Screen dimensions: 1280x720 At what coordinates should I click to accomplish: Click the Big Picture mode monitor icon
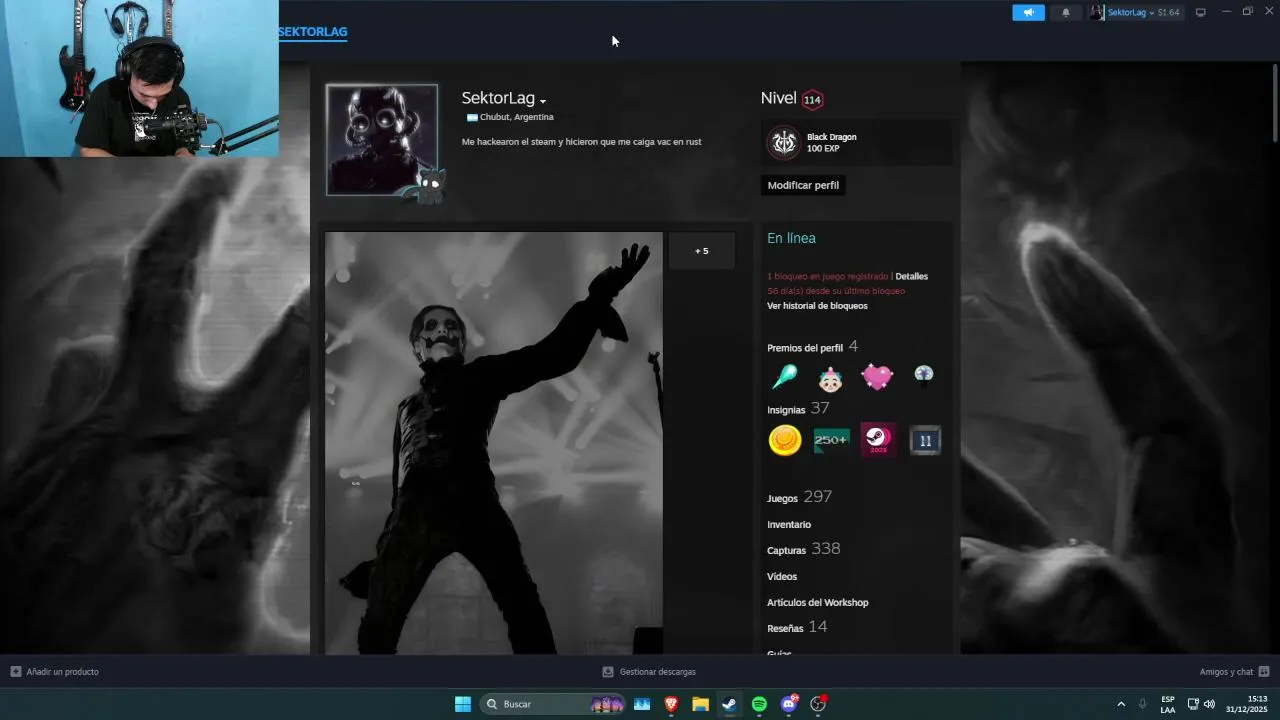[x=1201, y=12]
